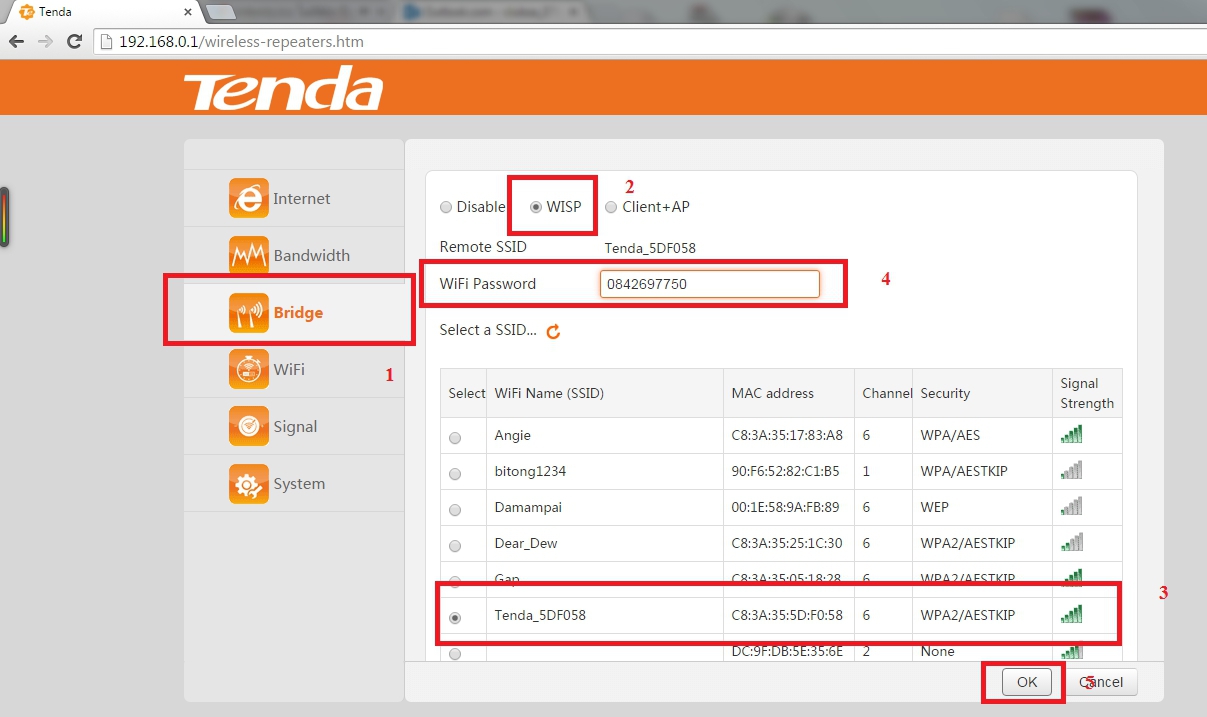Screen dimensions: 1207x717
Task: Confirm settings with the OK button
Action: (1027, 682)
